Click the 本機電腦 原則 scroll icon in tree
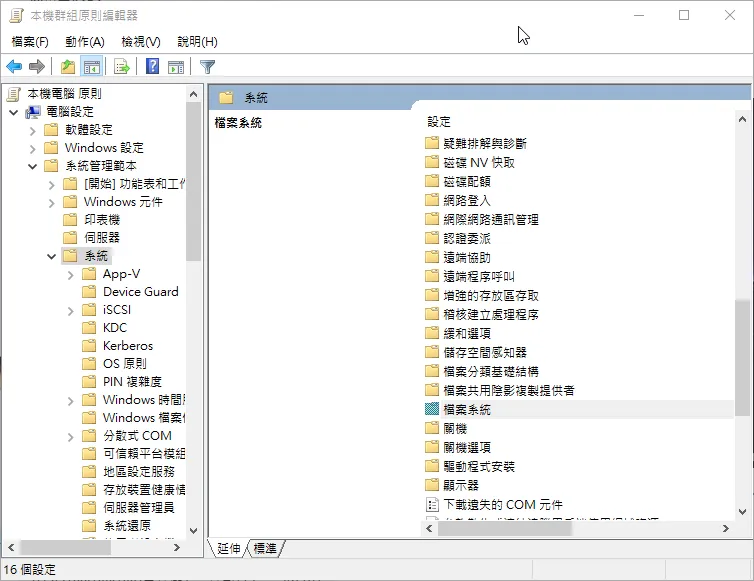Screen dimensions: 754x581 (14, 93)
